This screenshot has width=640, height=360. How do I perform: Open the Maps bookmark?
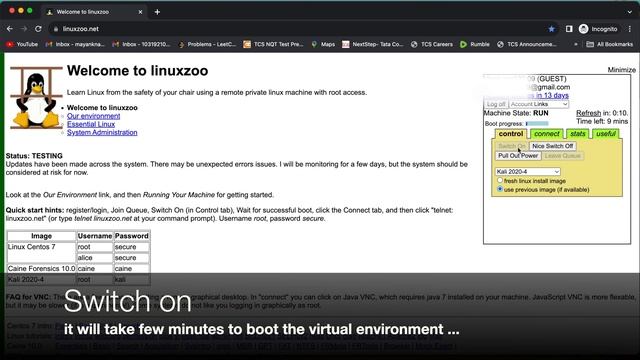tap(323, 44)
